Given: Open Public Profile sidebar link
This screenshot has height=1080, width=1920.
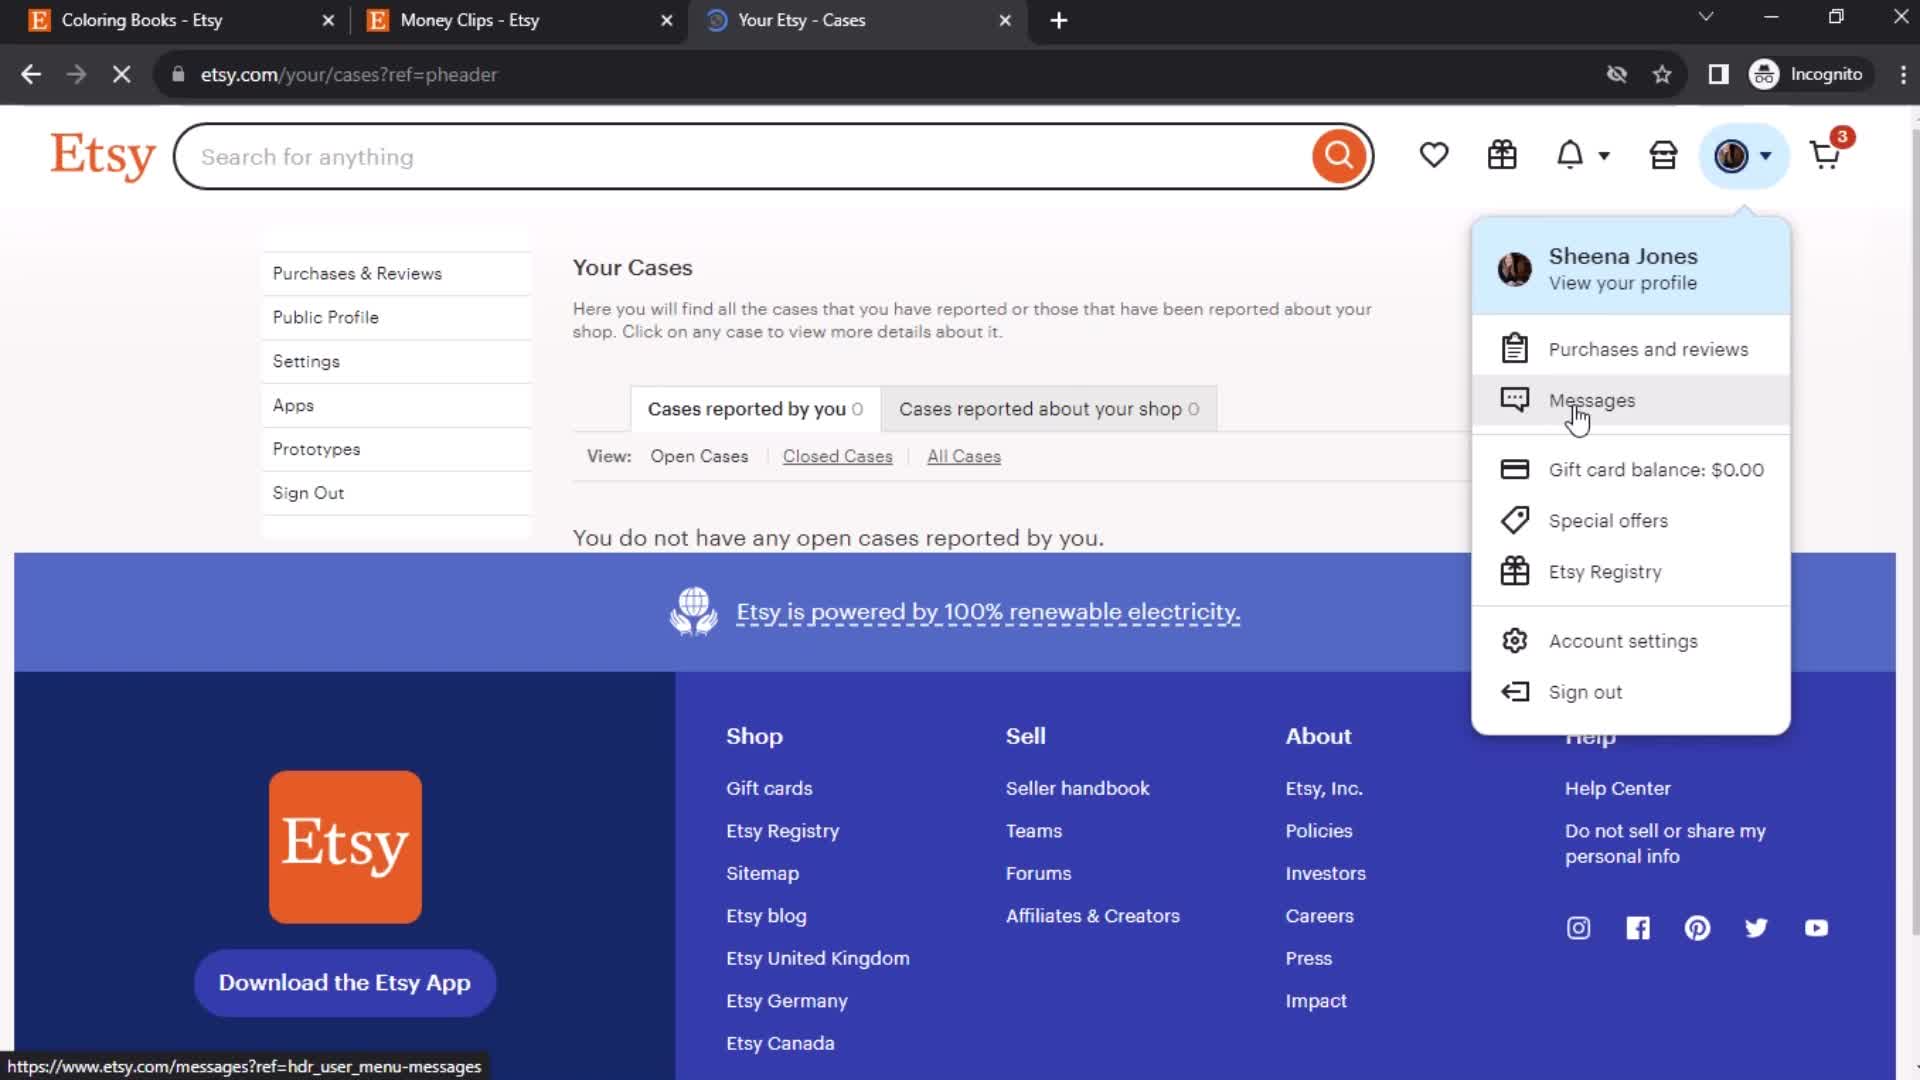Looking at the screenshot, I should (x=326, y=317).
